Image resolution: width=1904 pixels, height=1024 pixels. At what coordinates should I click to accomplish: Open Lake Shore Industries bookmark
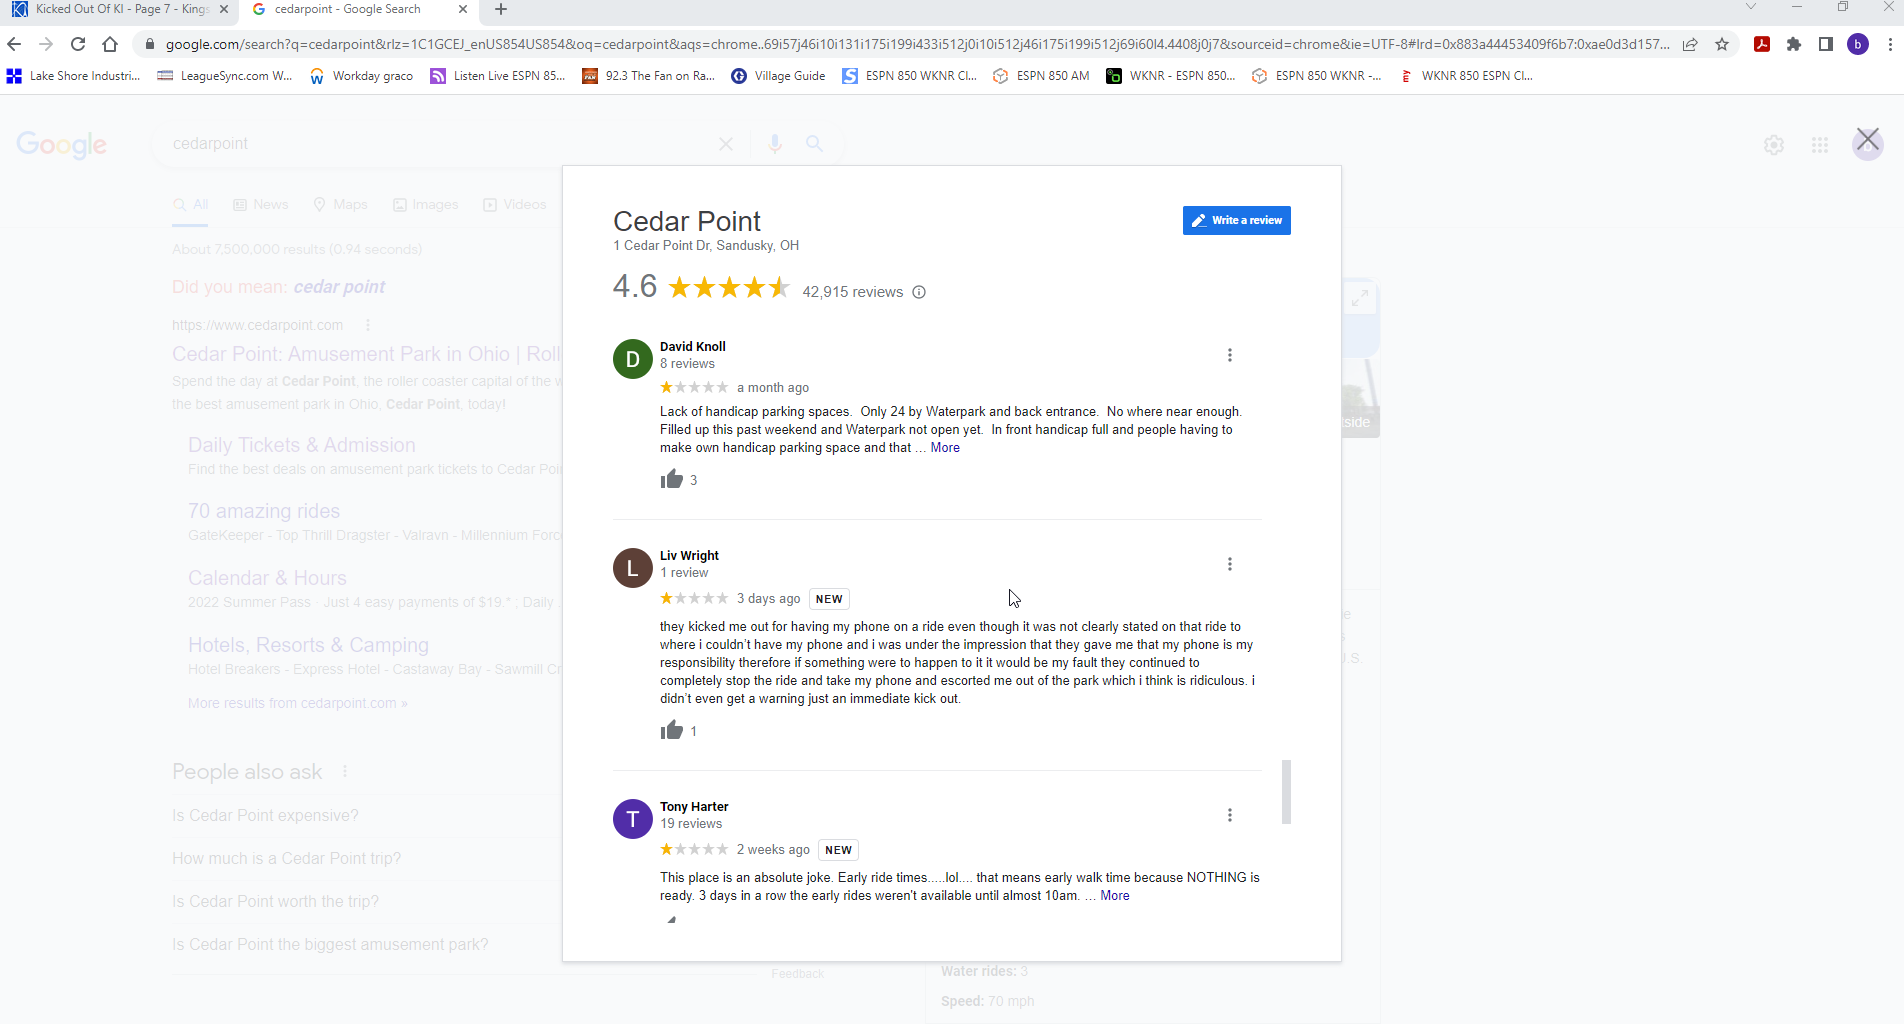point(73,76)
